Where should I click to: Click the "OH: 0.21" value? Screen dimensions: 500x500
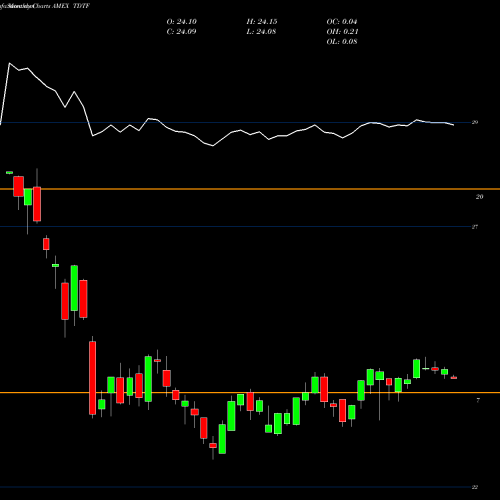coord(342,32)
